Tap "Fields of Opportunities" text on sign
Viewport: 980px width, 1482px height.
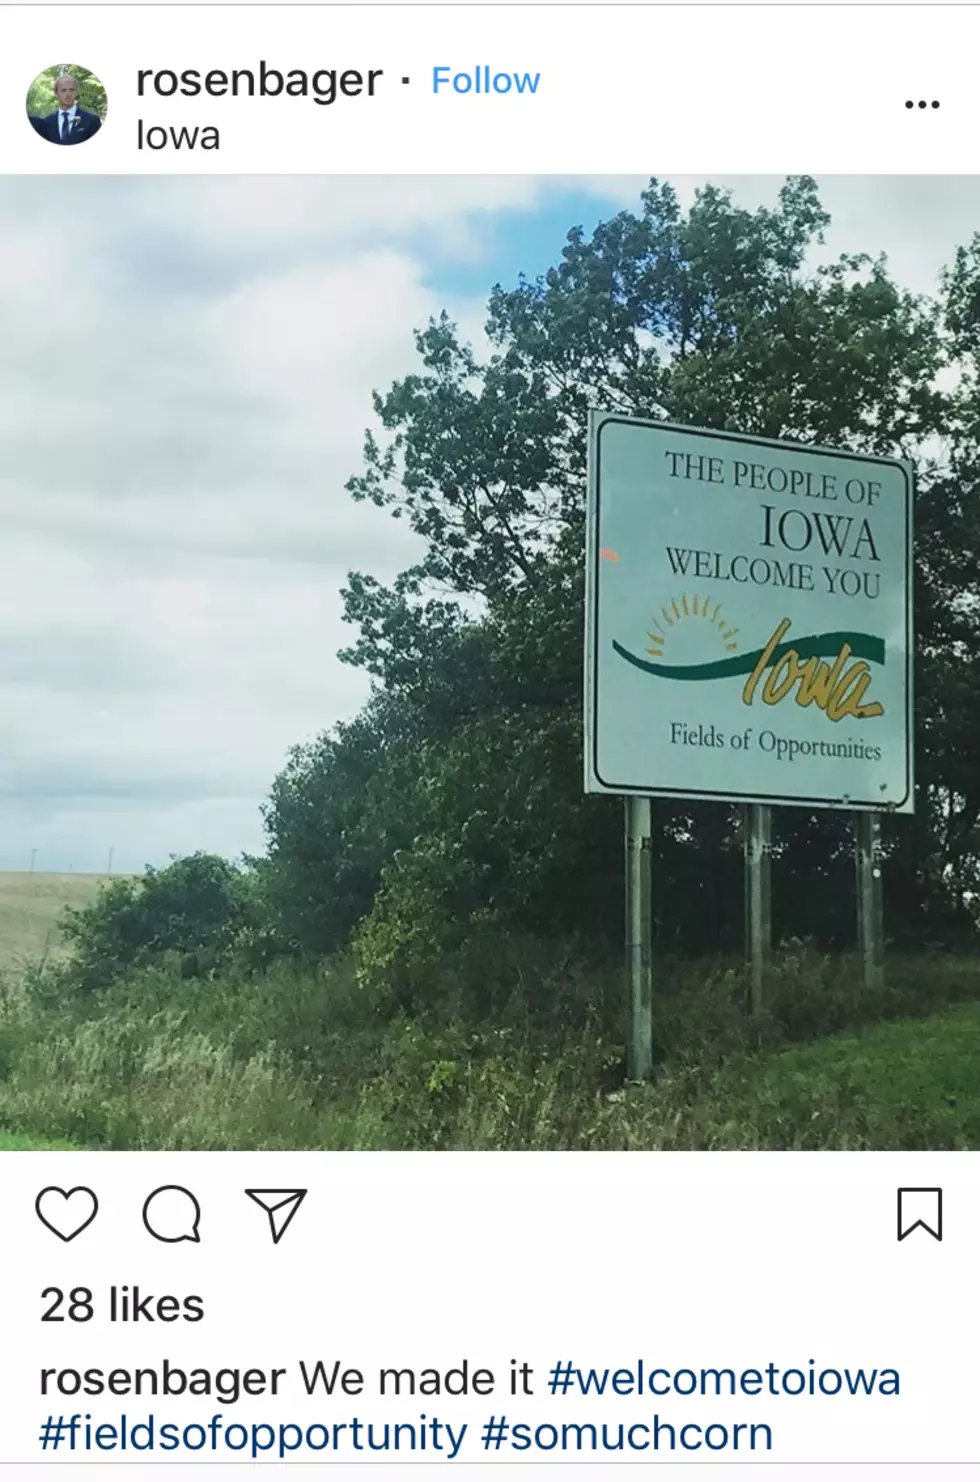coord(775,742)
